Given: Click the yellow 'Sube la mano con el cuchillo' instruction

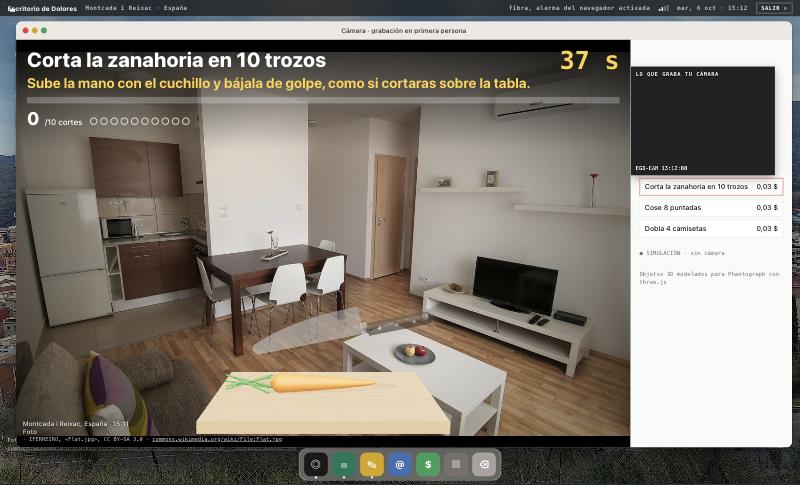Looking at the screenshot, I should (279, 83).
